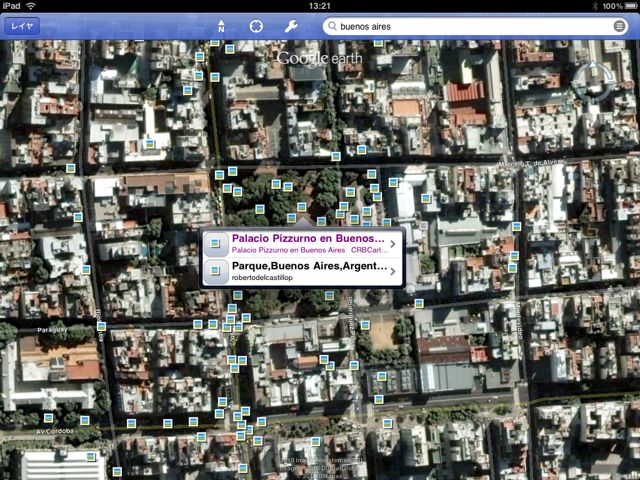Tap the Bluetooth status icon
The width and height of the screenshot is (640, 480).
[595, 6]
